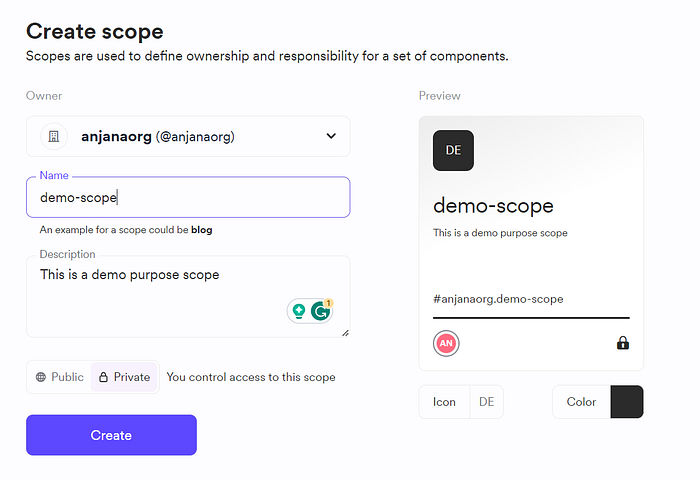Click the AN owner avatar in preview
The image size is (700, 480).
[x=446, y=343]
